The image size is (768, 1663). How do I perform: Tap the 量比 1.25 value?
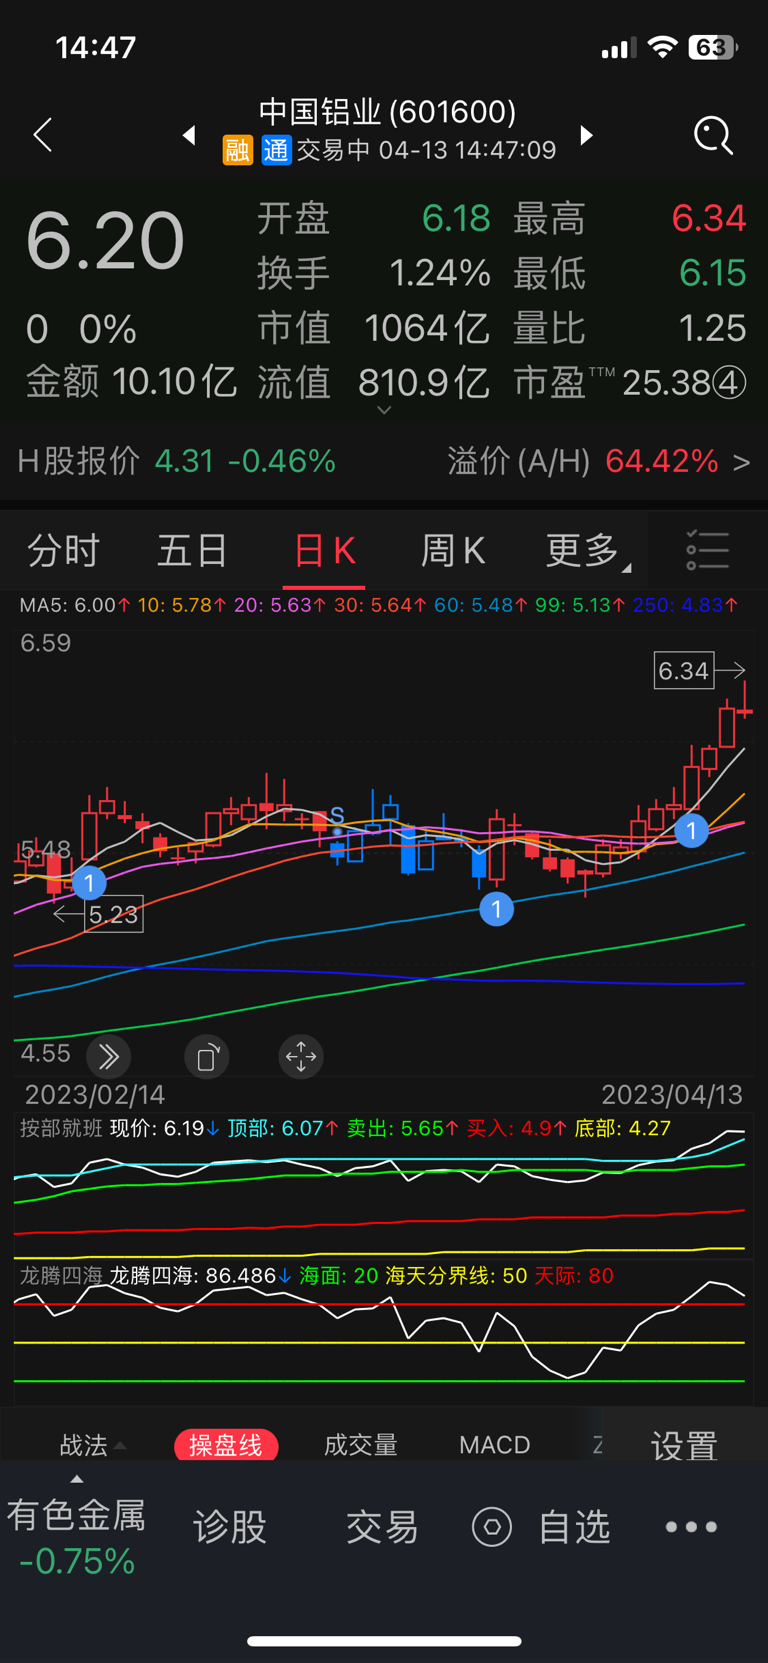tap(630, 328)
